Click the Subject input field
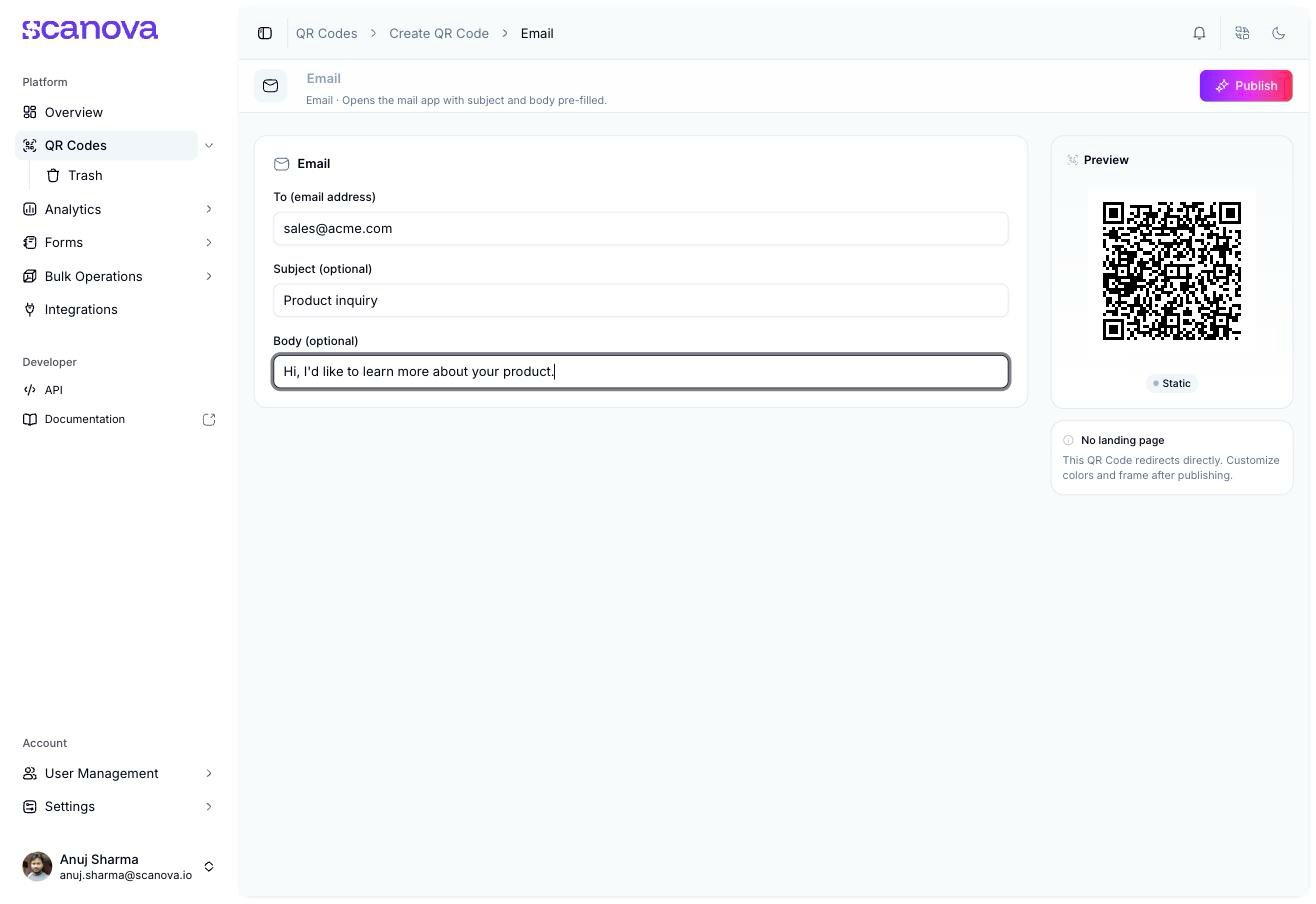Viewport: 1316px width, 904px height. [x=641, y=300]
